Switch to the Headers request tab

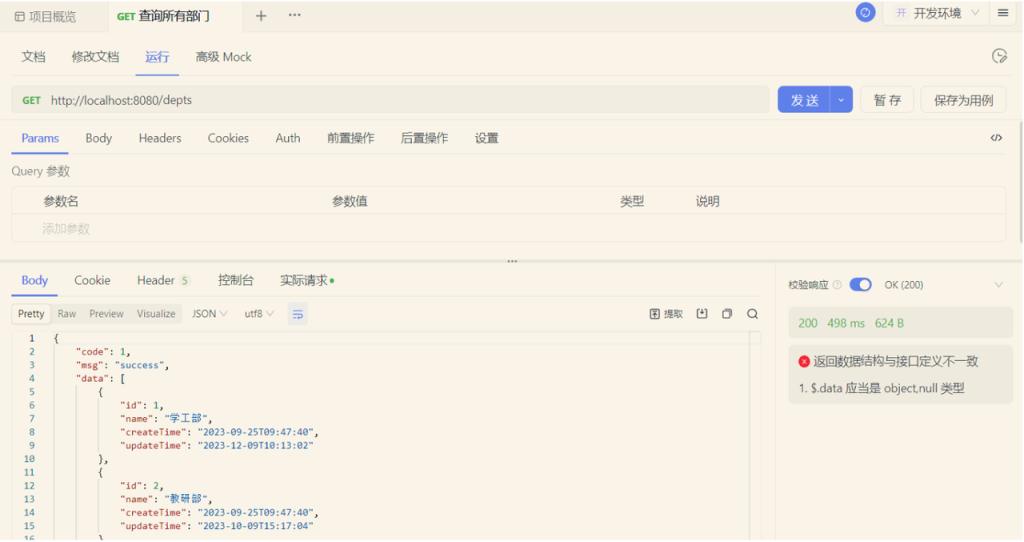tap(160, 138)
